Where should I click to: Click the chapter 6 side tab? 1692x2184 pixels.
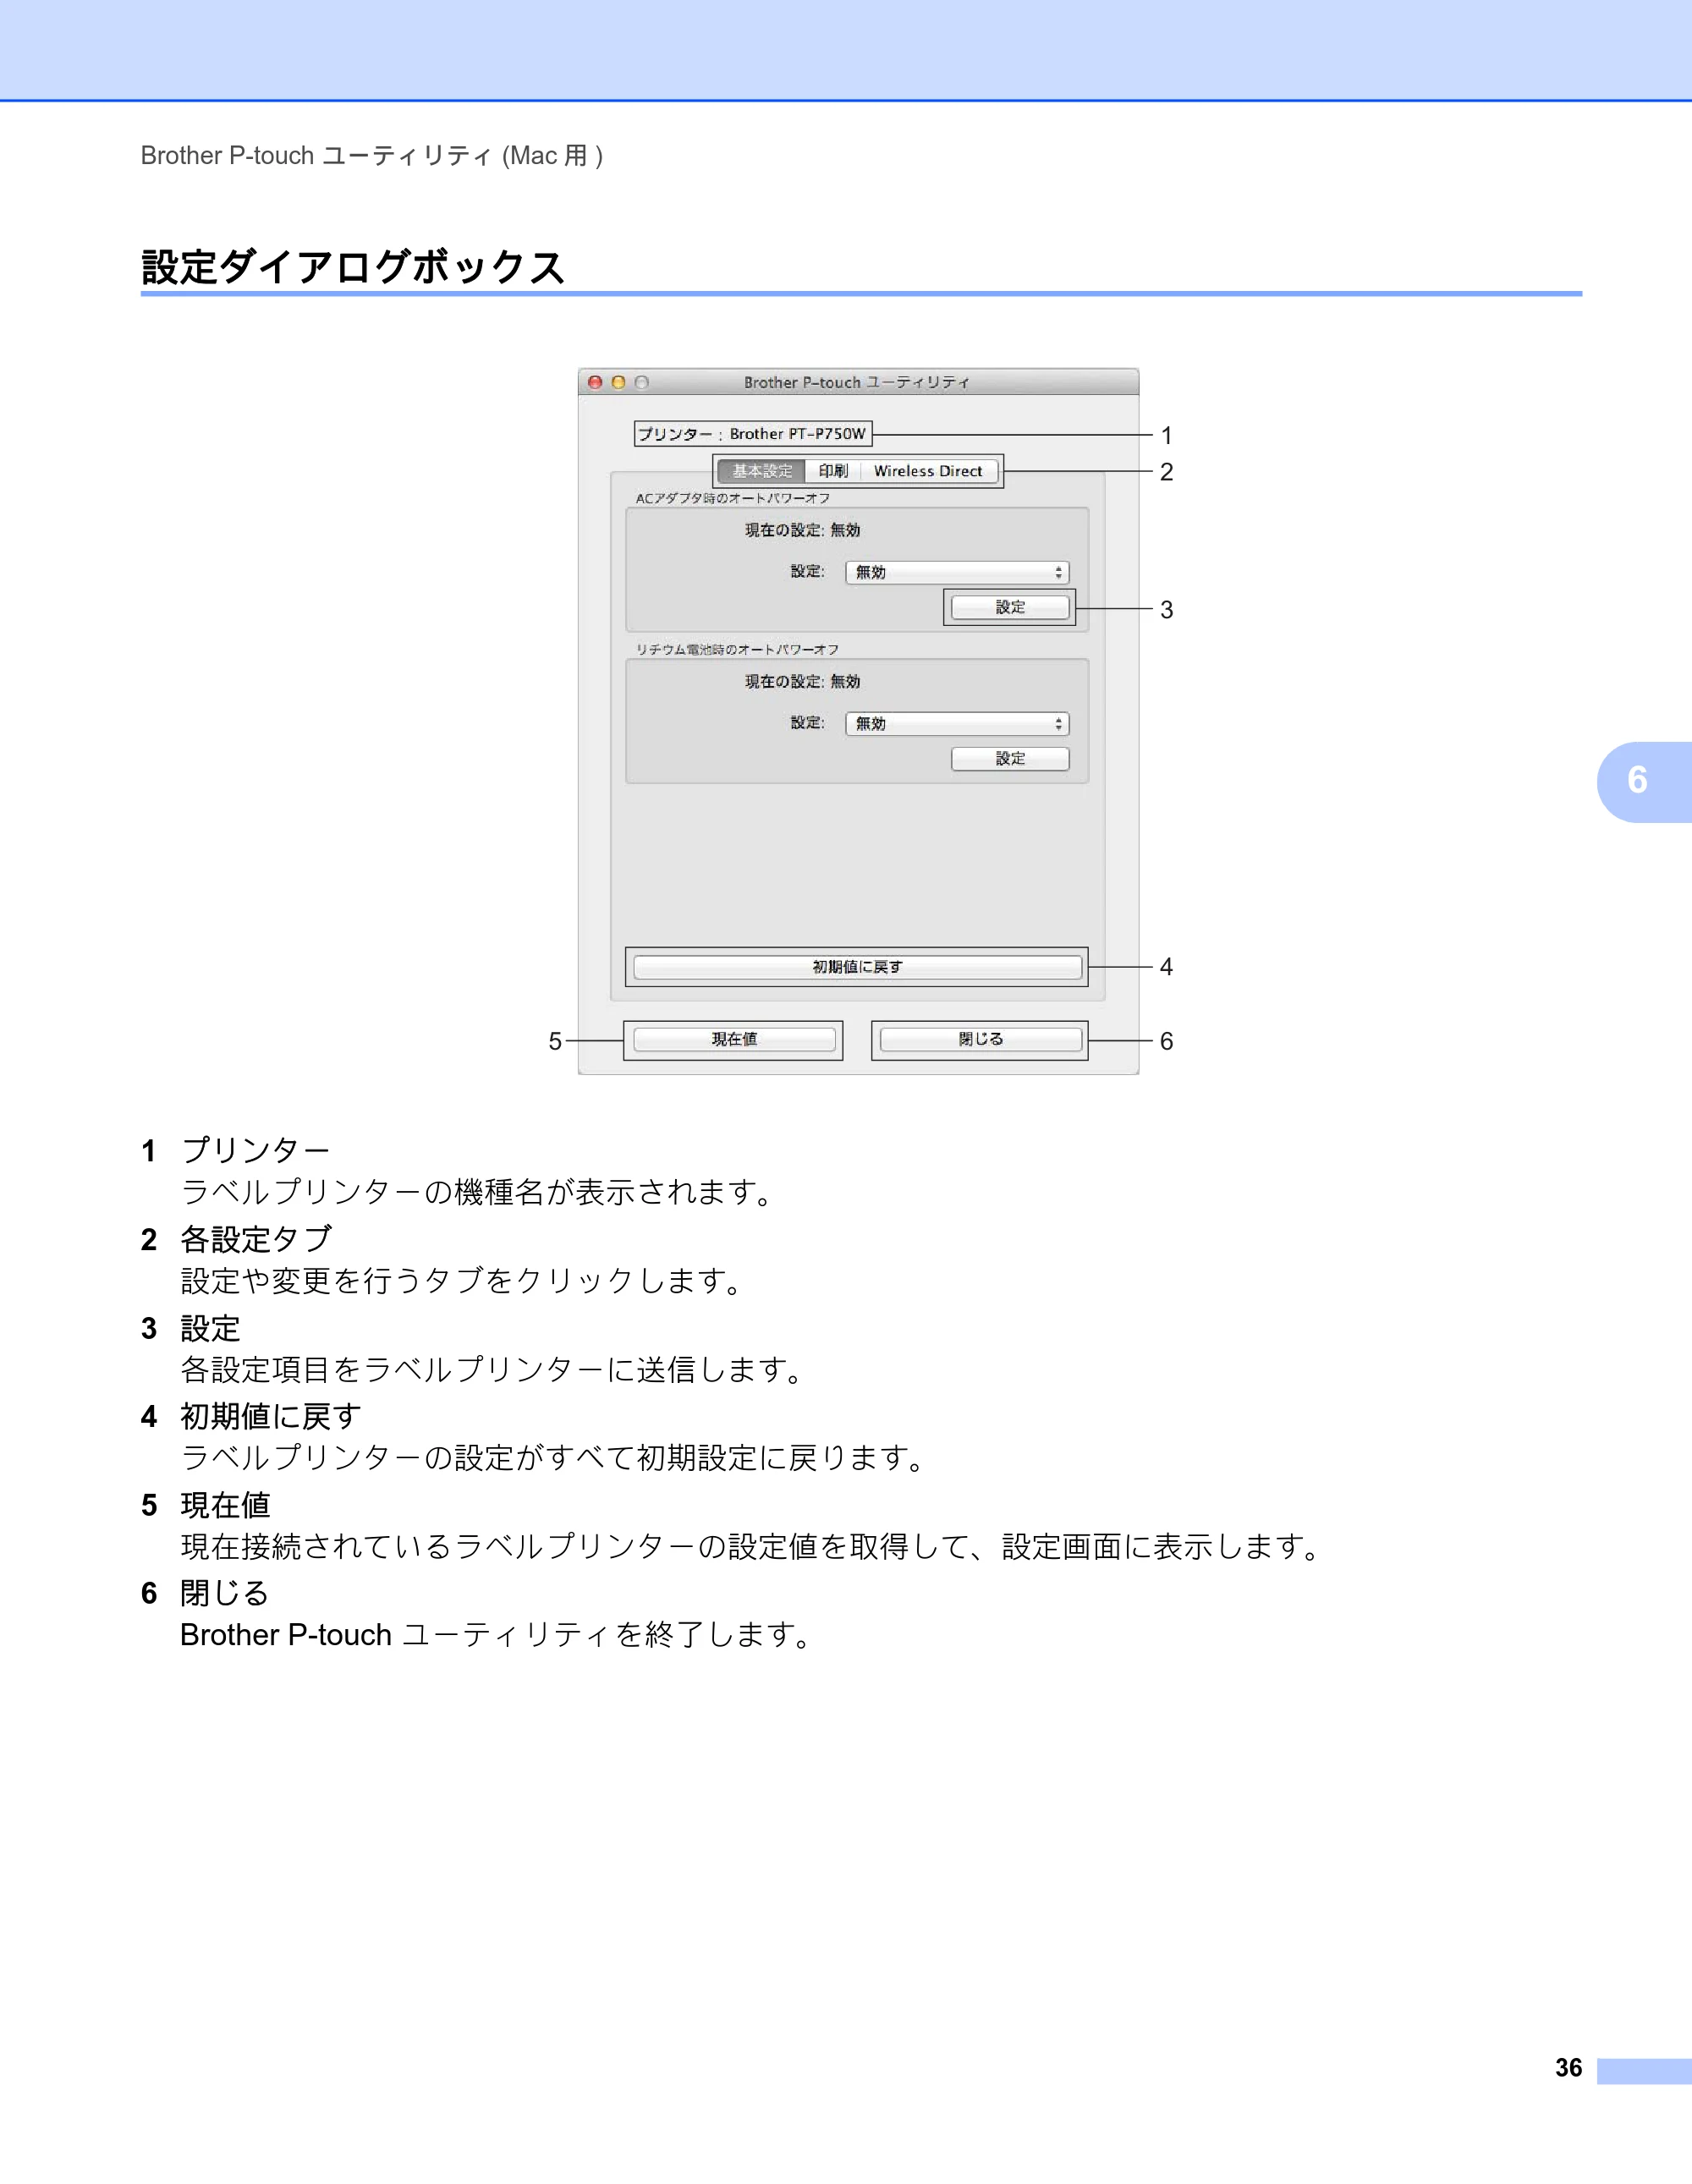click(1644, 782)
